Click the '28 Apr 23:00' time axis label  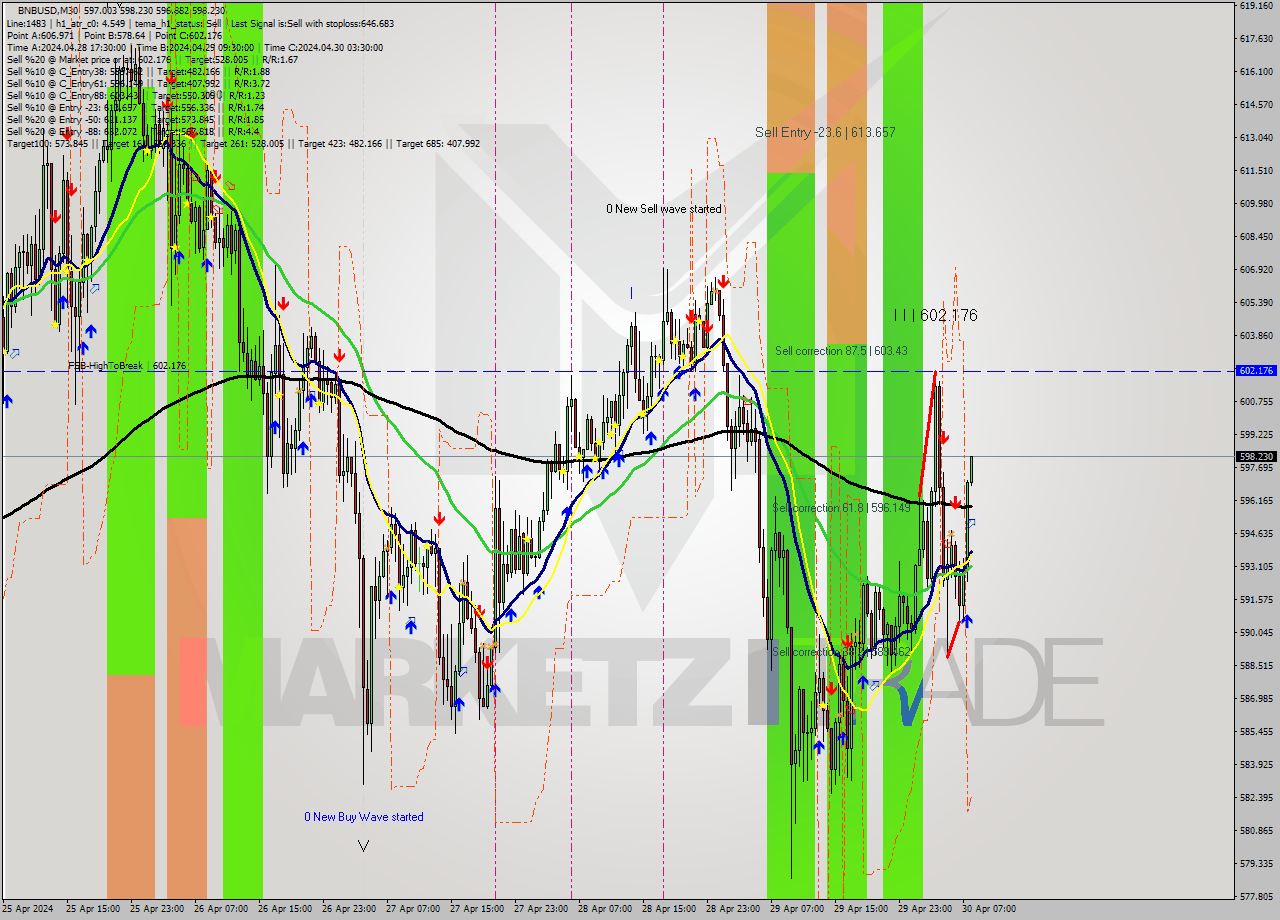point(733,909)
